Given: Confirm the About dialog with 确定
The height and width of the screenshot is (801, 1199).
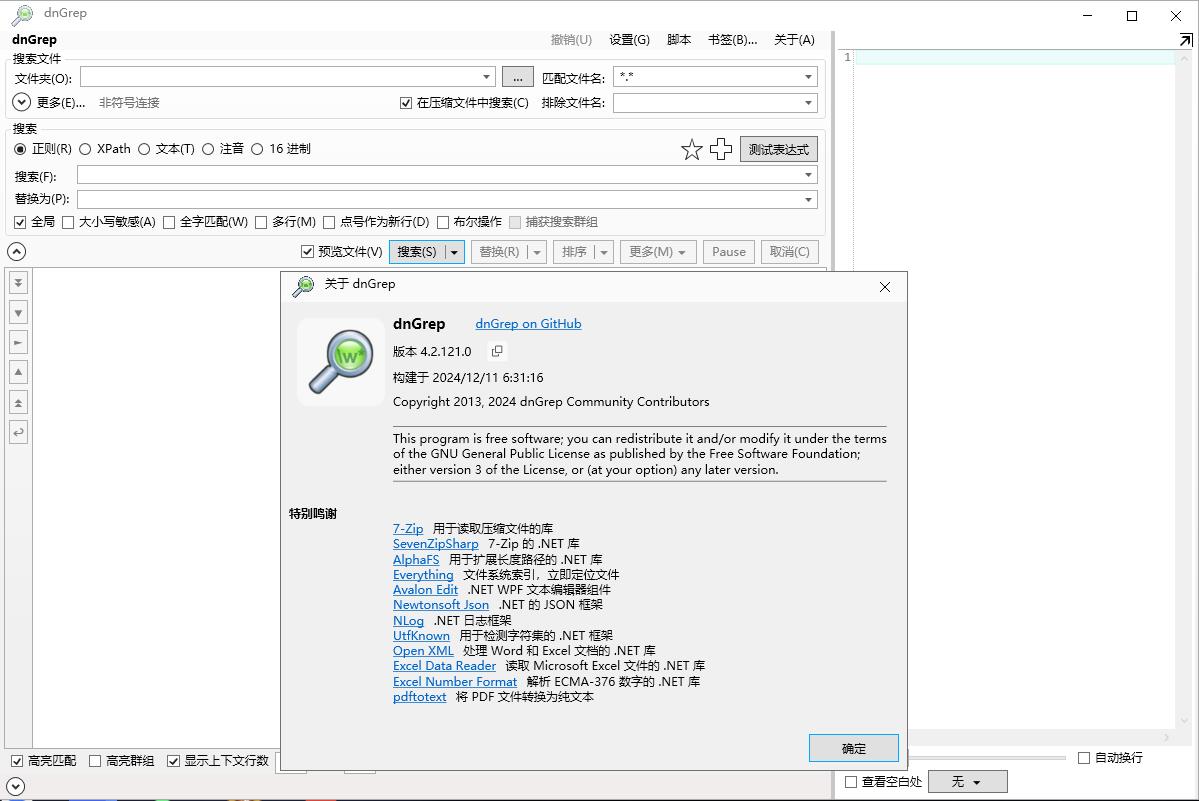Looking at the screenshot, I should (853, 748).
